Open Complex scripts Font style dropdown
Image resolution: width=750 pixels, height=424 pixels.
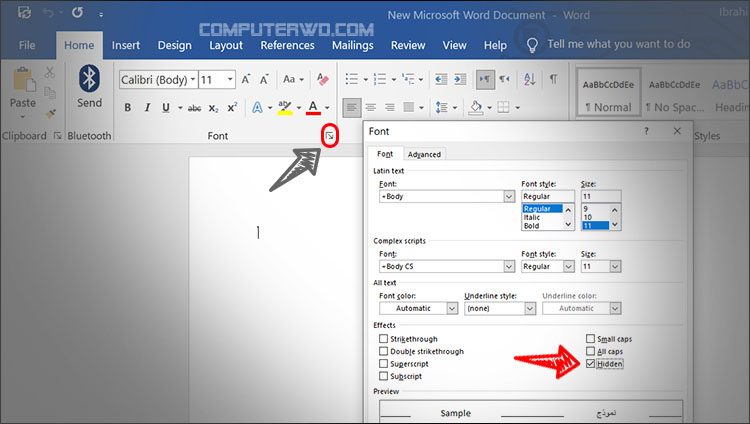[568, 267]
